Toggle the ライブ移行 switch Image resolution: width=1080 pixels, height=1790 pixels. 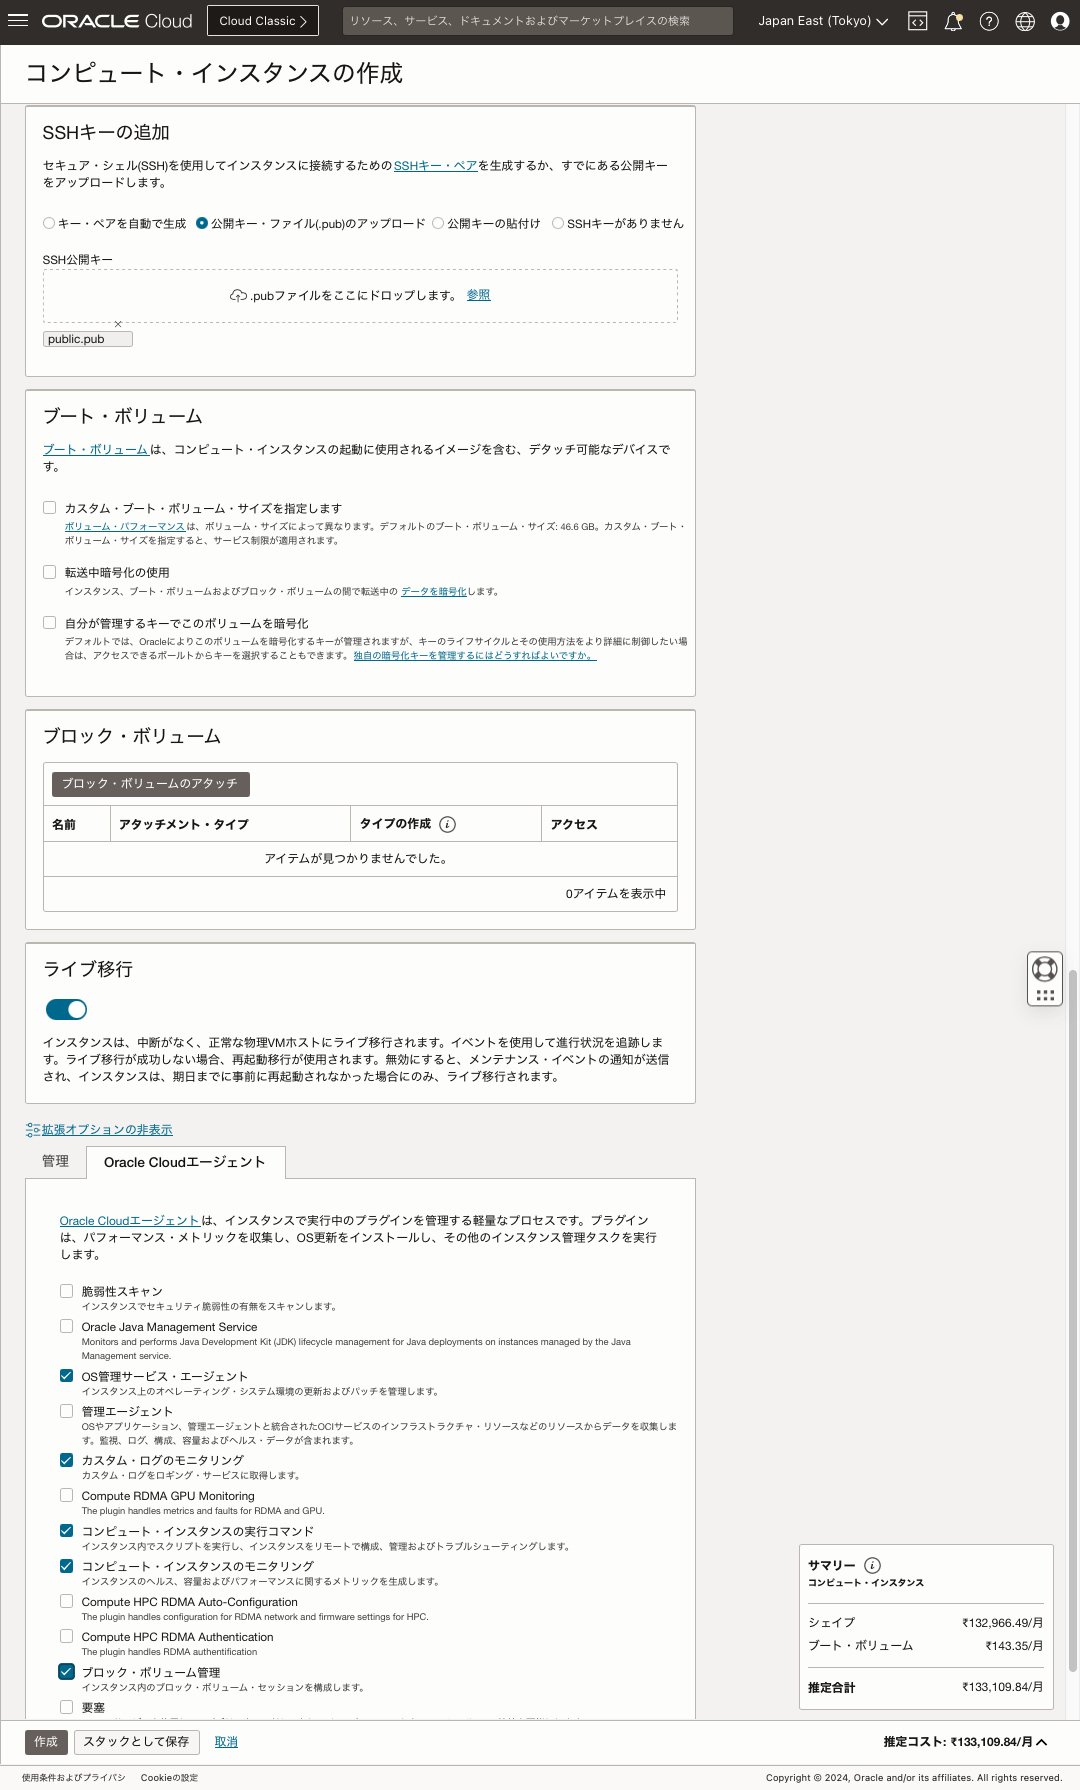[67, 1010]
